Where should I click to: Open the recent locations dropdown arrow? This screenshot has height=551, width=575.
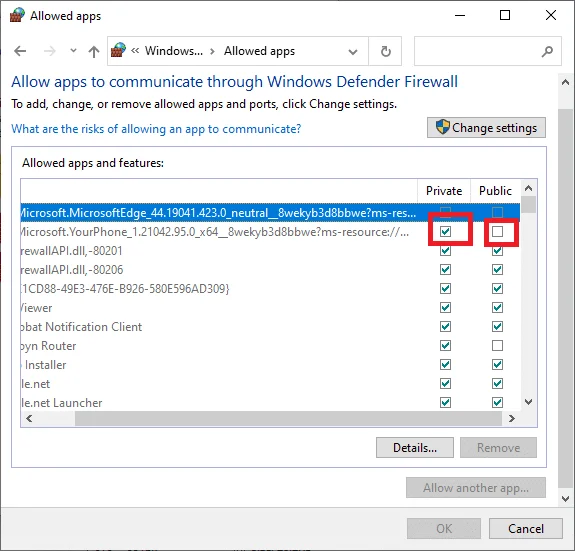pos(73,51)
